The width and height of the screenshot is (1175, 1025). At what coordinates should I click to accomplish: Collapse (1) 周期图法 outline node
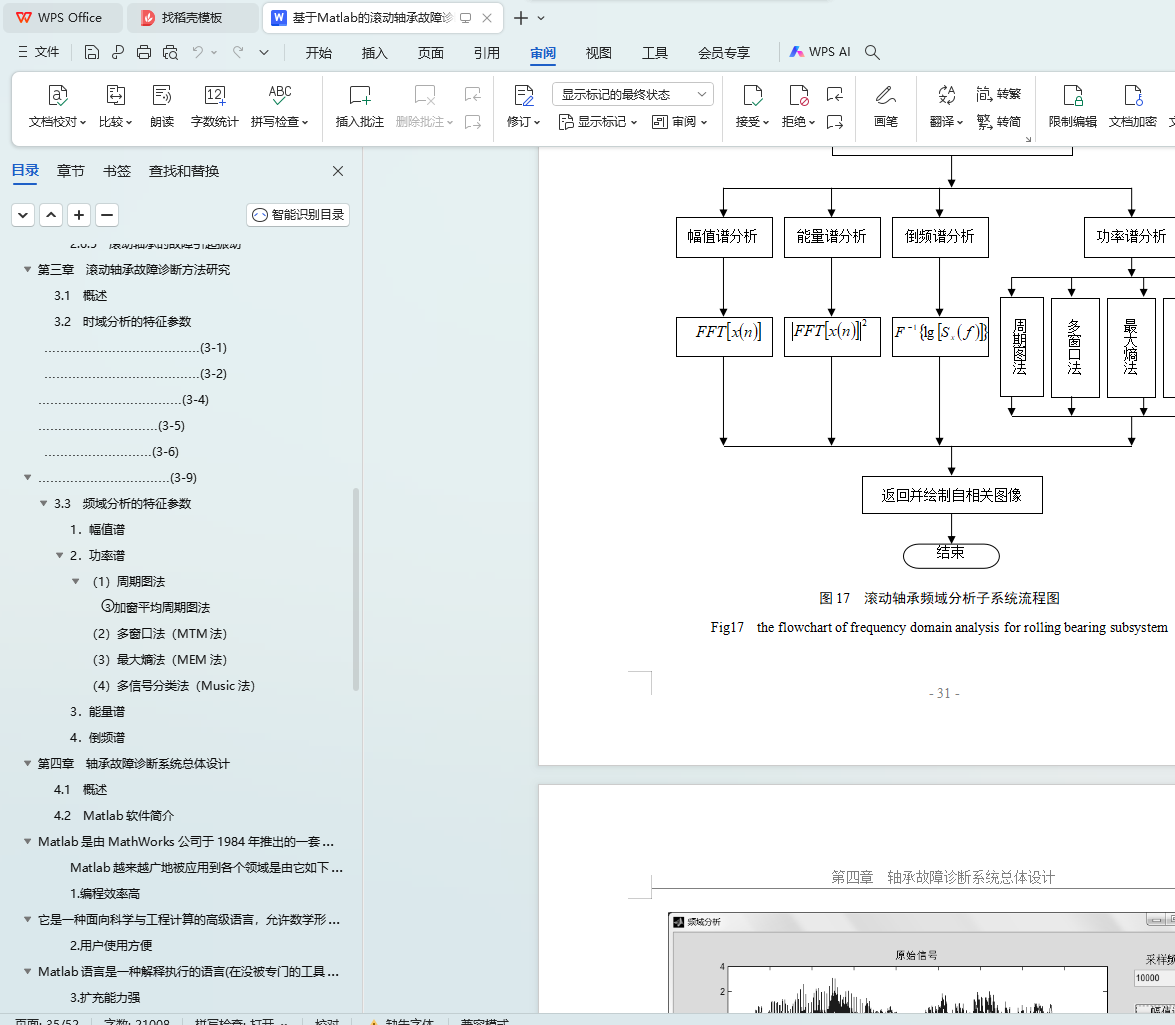76,581
